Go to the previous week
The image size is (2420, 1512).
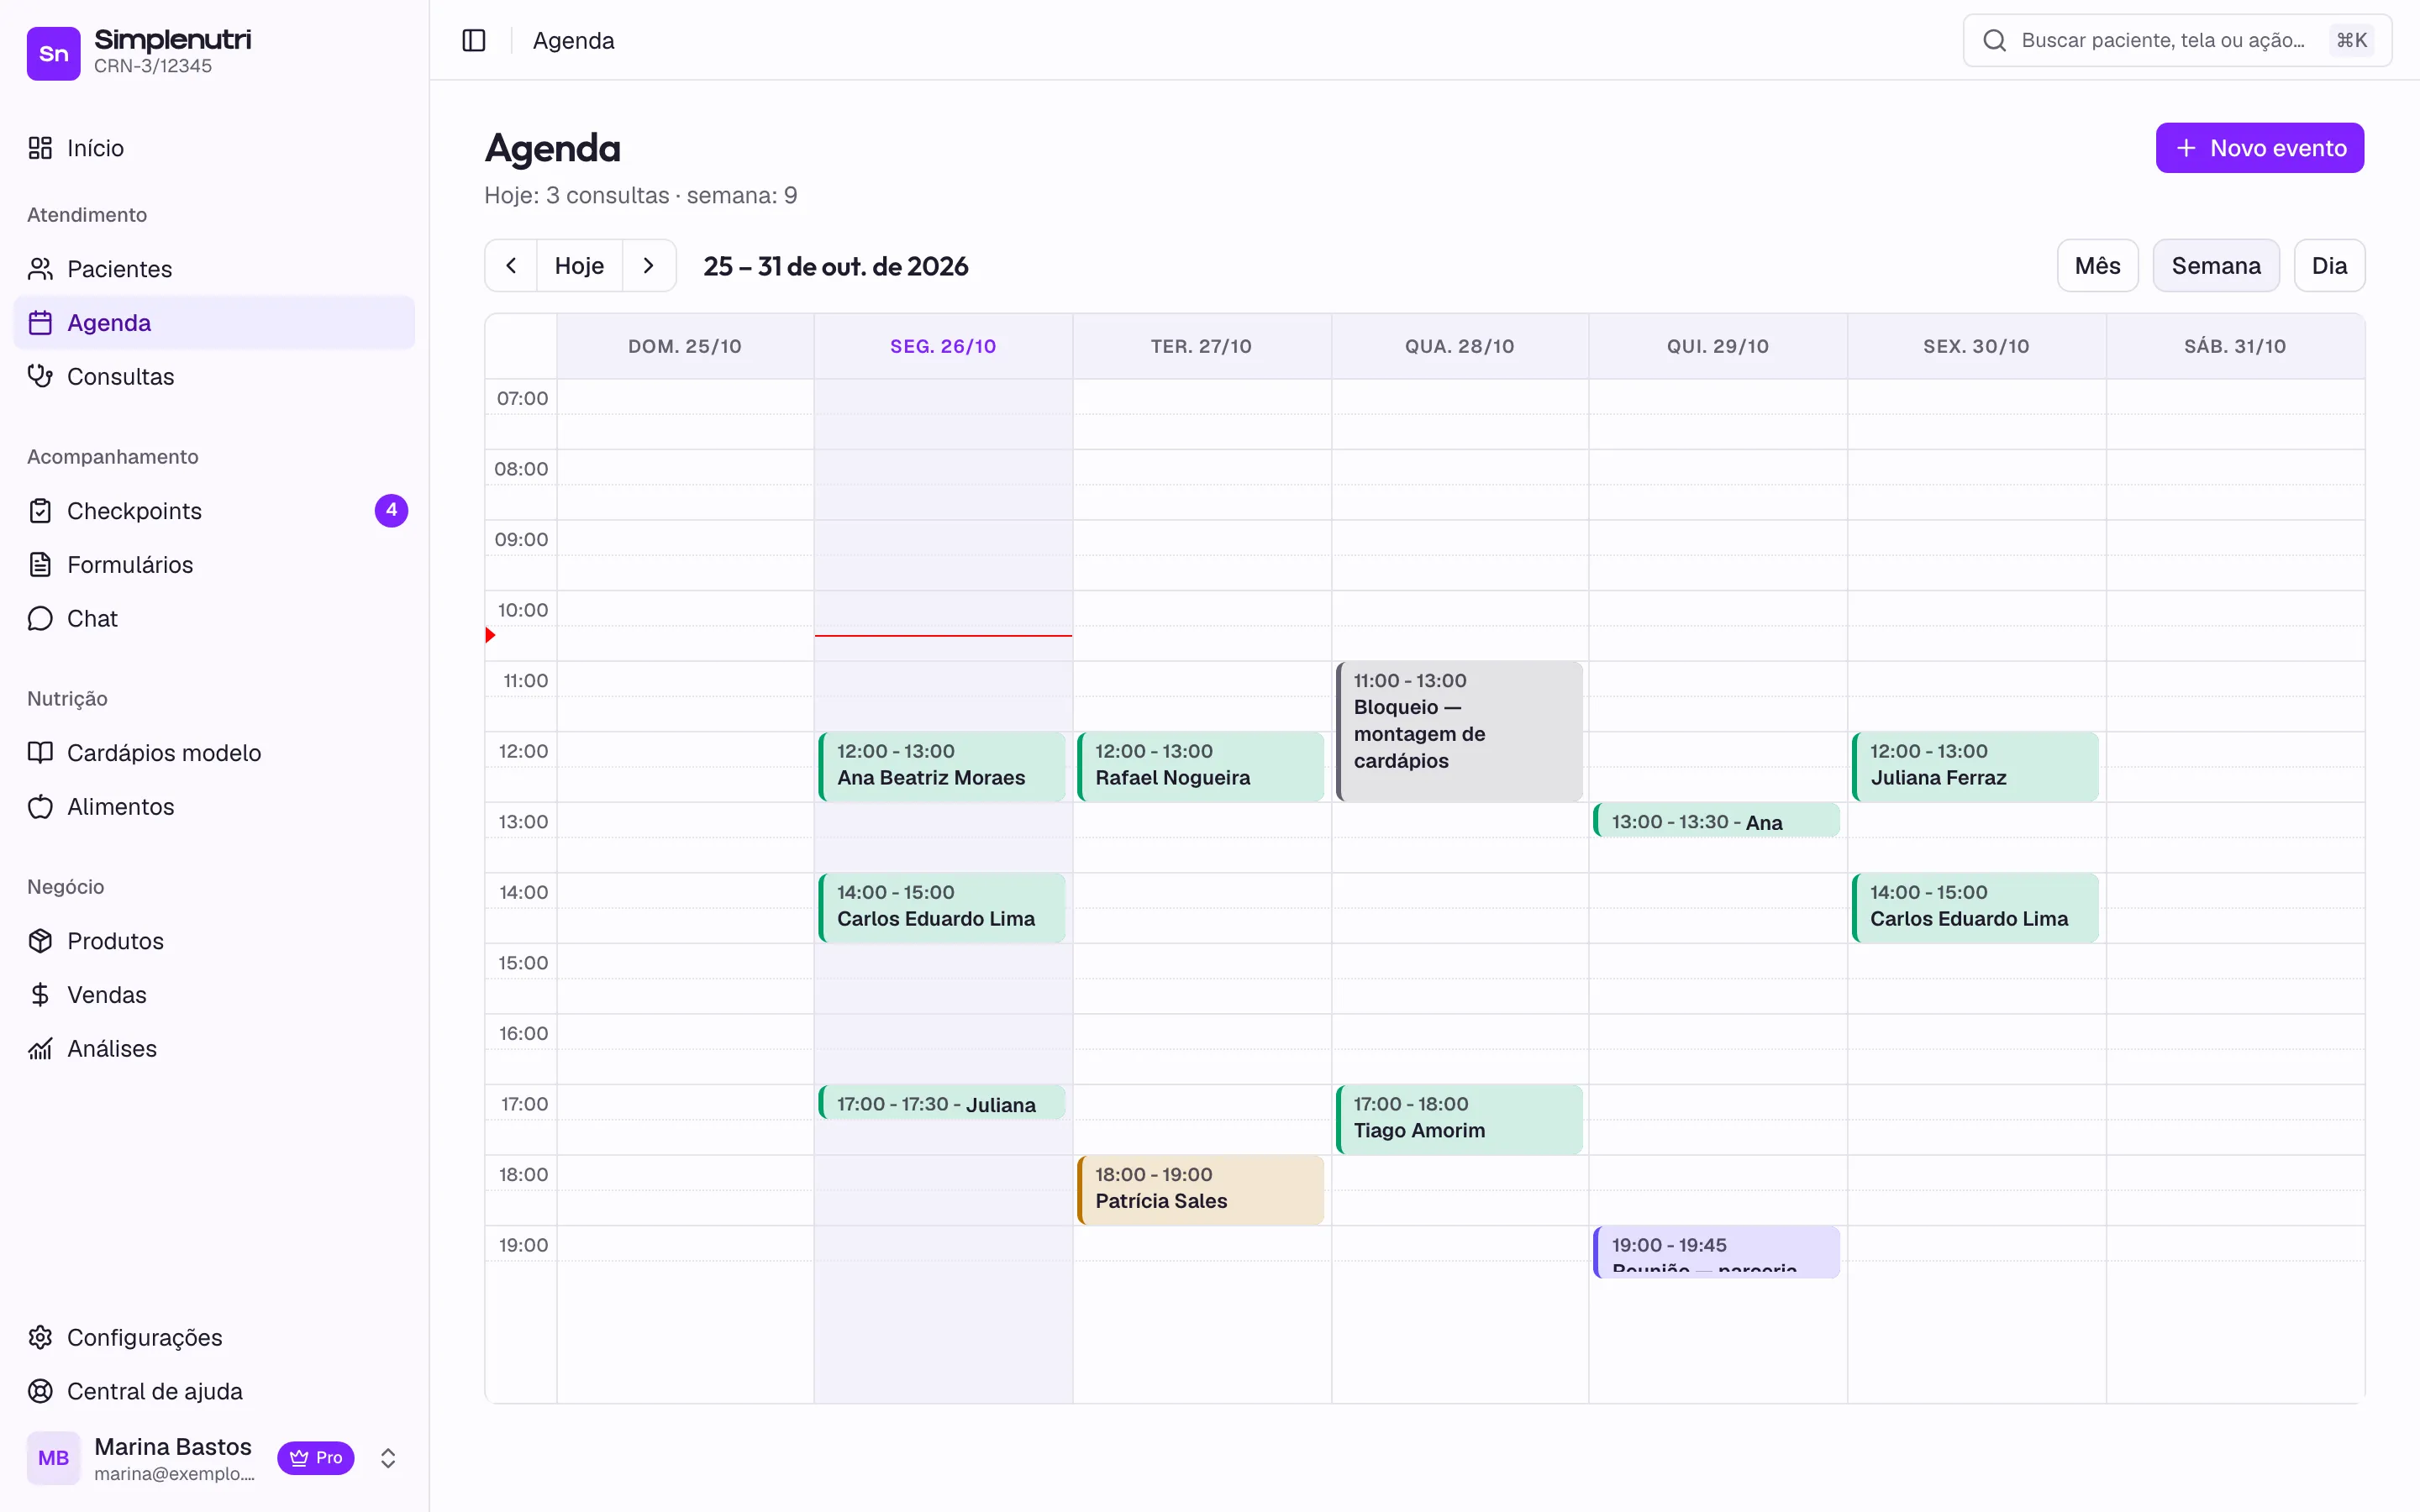pyautogui.click(x=511, y=266)
